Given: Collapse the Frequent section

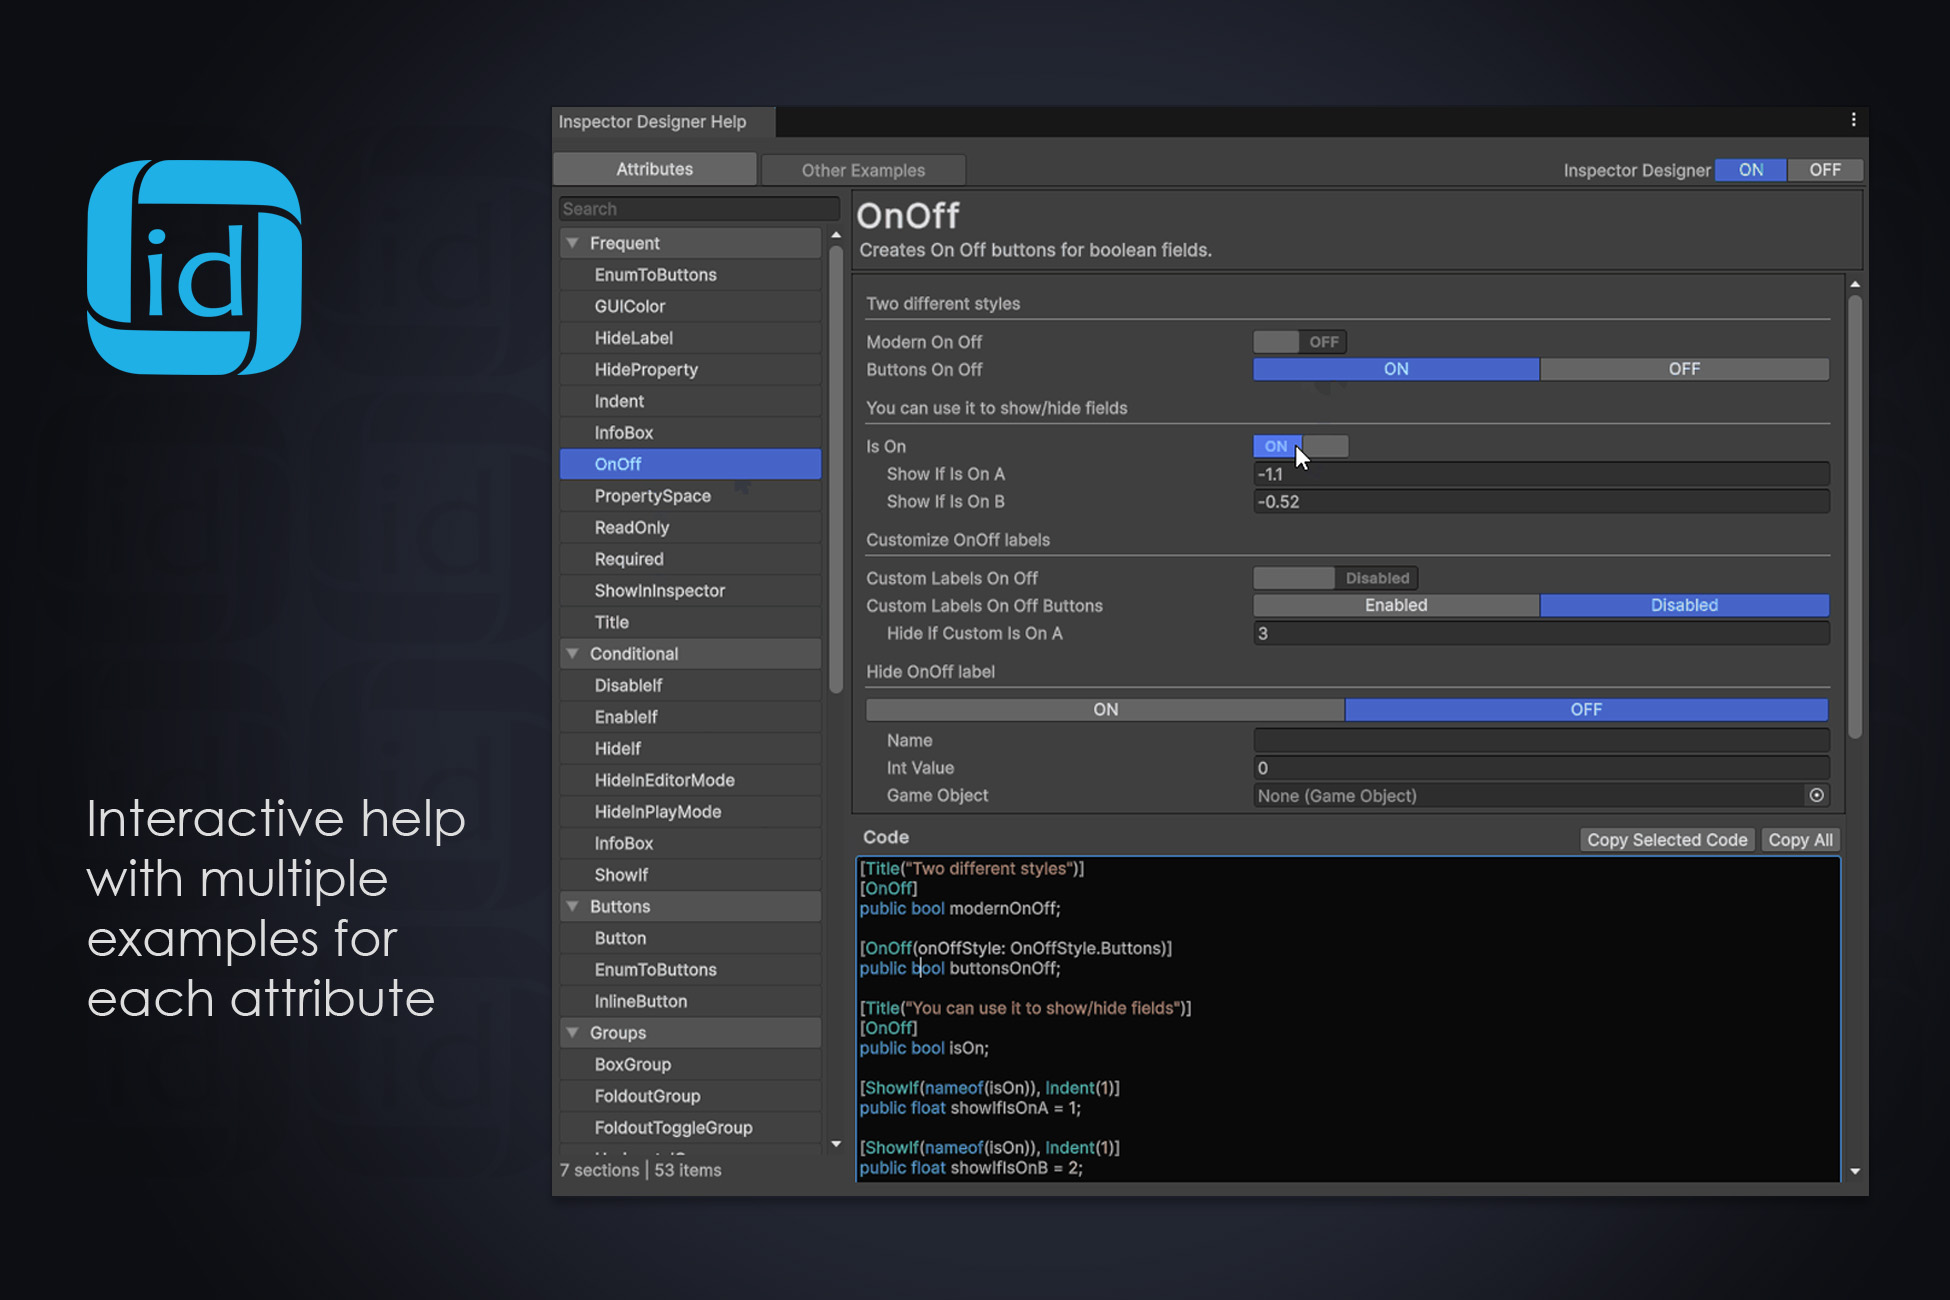Looking at the screenshot, I should tap(573, 243).
